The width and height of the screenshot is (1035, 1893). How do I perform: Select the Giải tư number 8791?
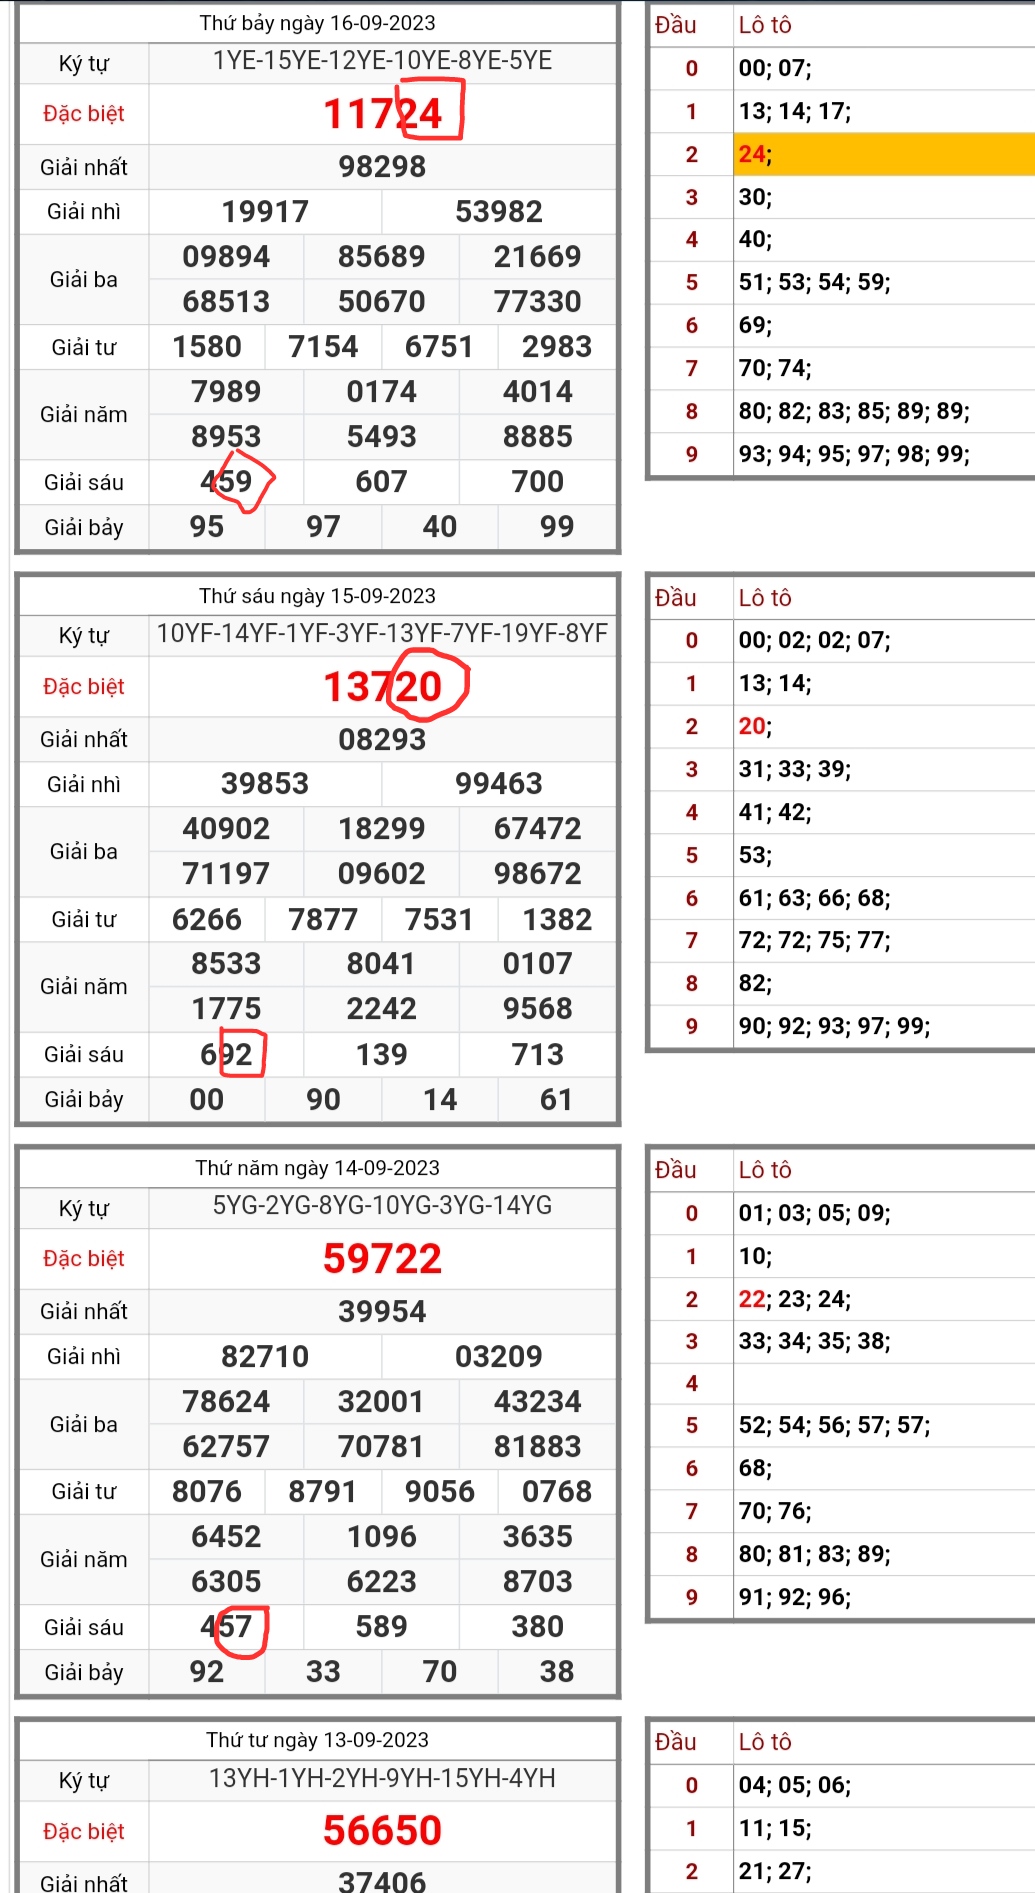pyautogui.click(x=323, y=1492)
